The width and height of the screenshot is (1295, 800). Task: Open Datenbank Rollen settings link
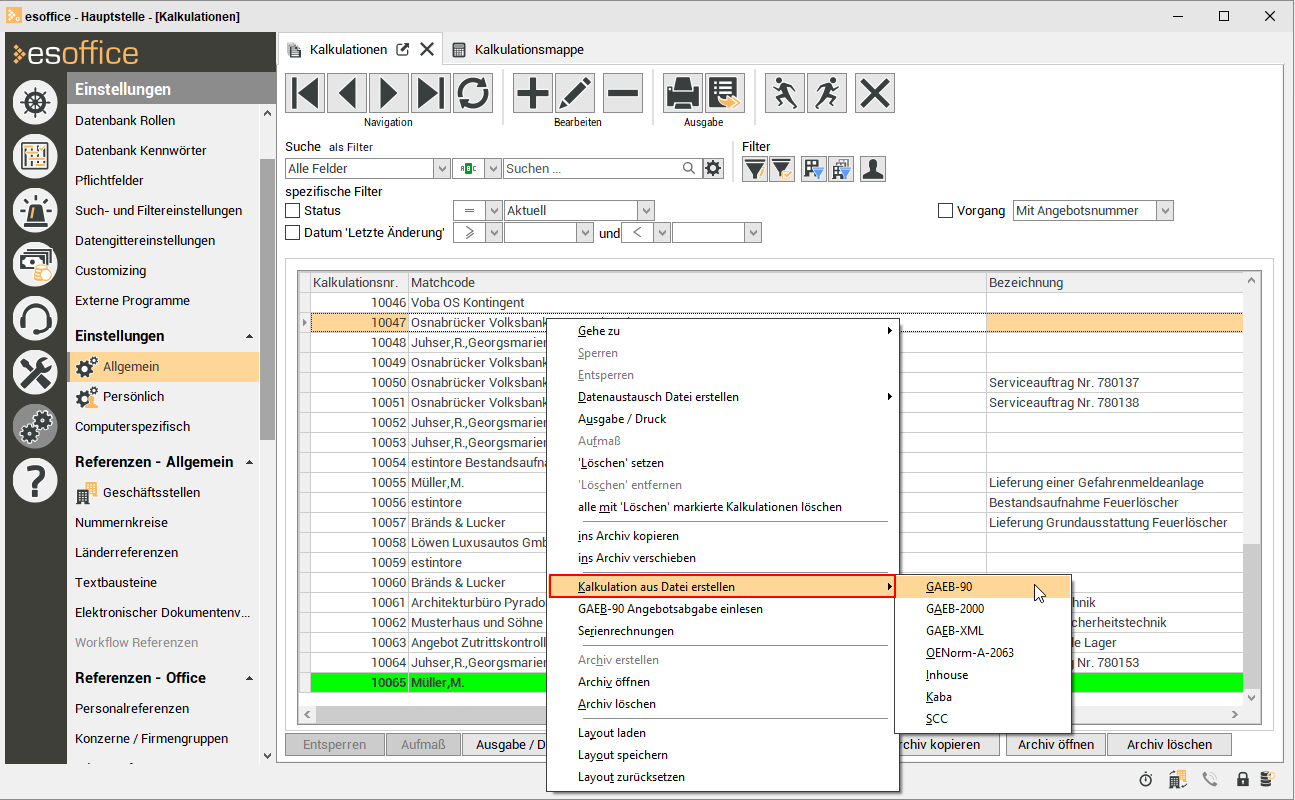125,121
